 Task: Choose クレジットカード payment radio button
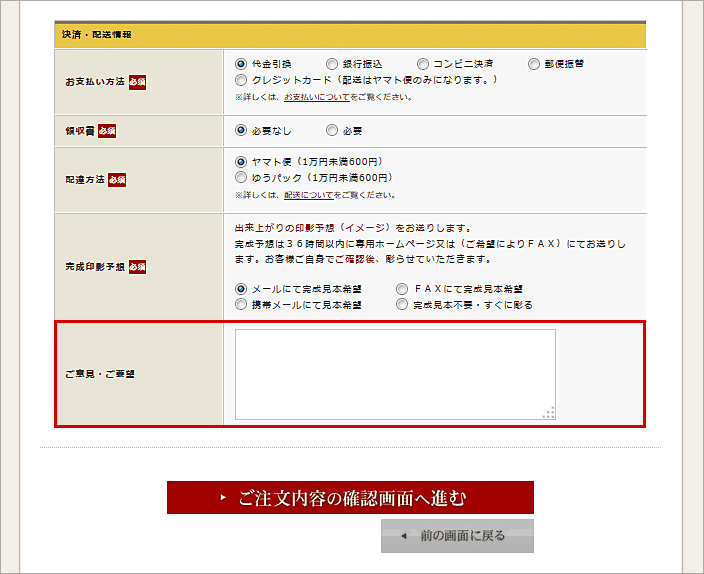tap(241, 79)
